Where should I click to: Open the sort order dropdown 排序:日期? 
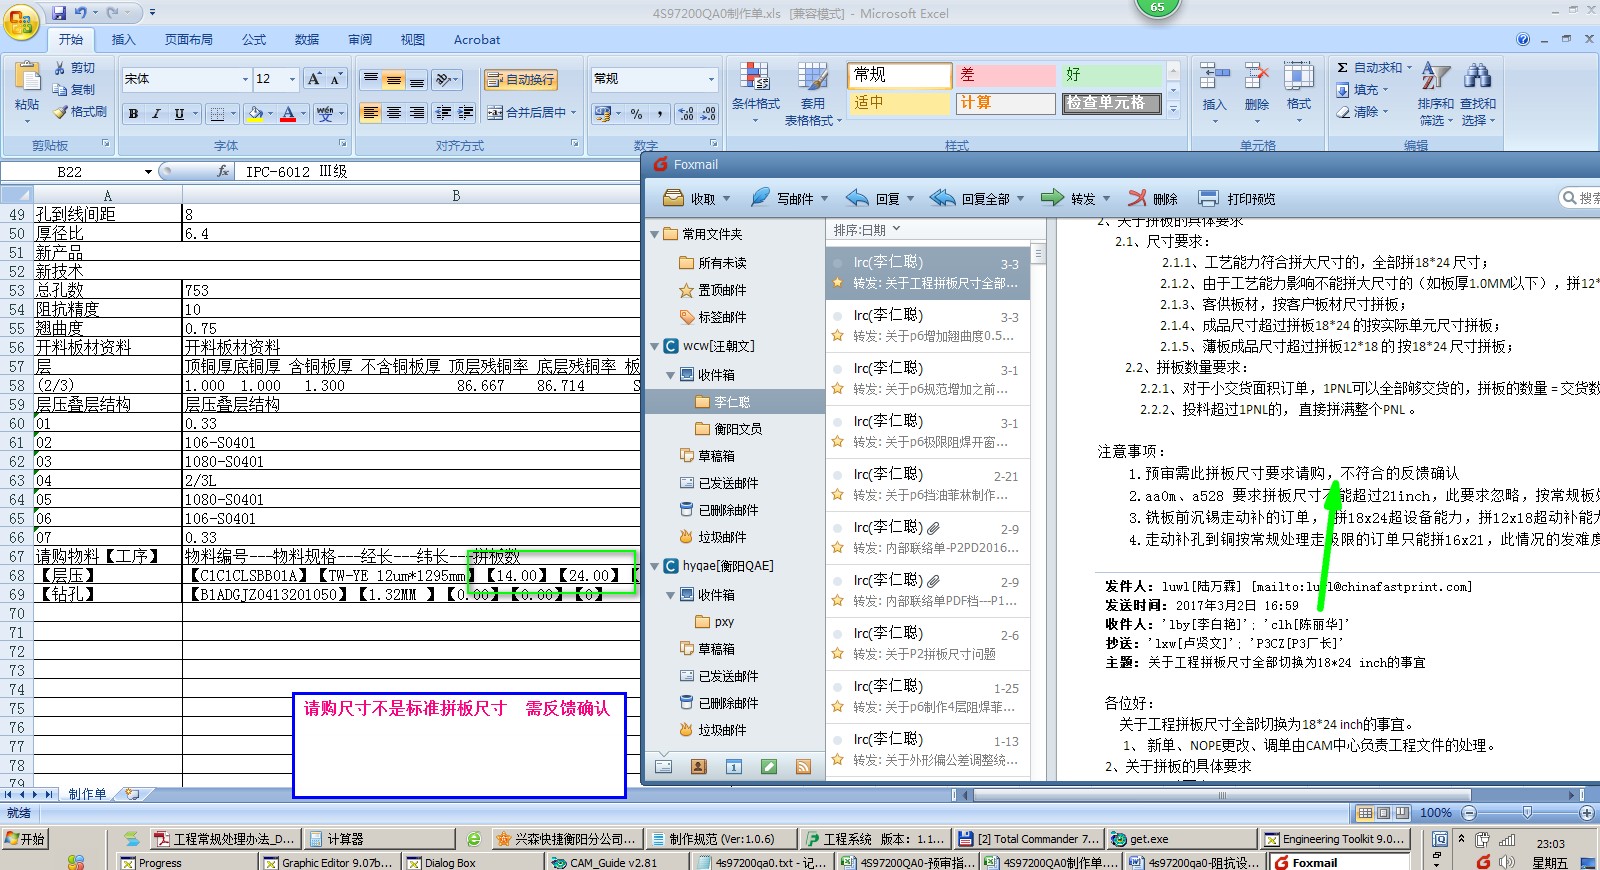coord(867,230)
